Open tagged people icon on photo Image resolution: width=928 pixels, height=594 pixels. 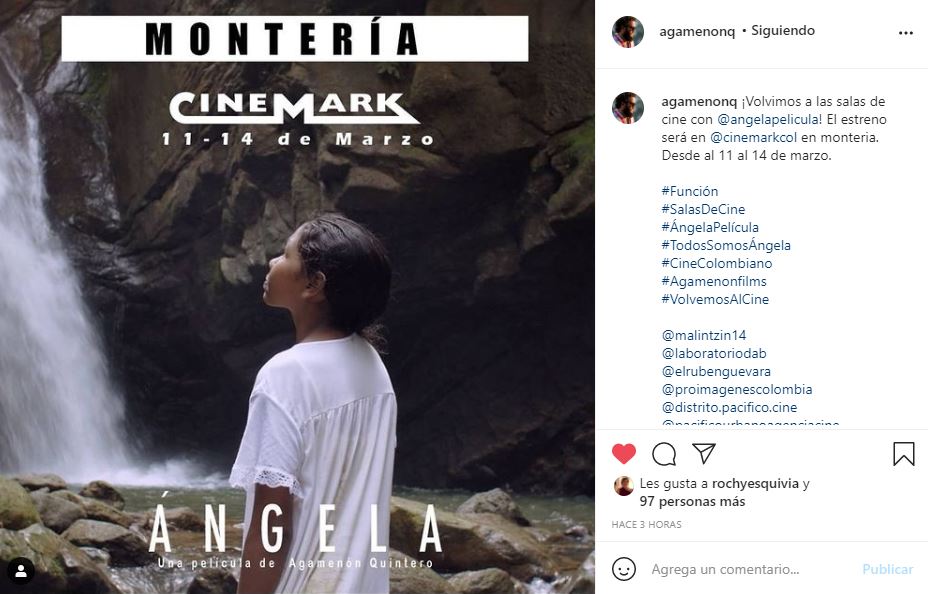point(21,570)
